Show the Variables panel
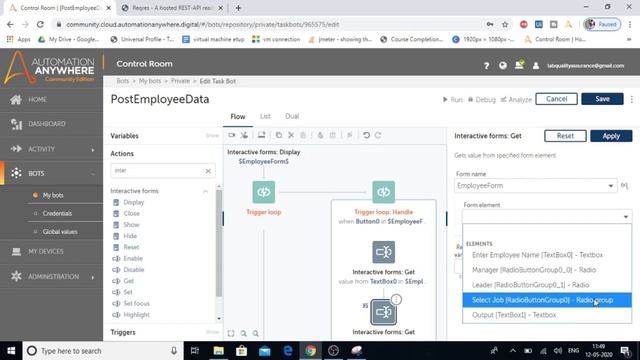 click(x=212, y=136)
